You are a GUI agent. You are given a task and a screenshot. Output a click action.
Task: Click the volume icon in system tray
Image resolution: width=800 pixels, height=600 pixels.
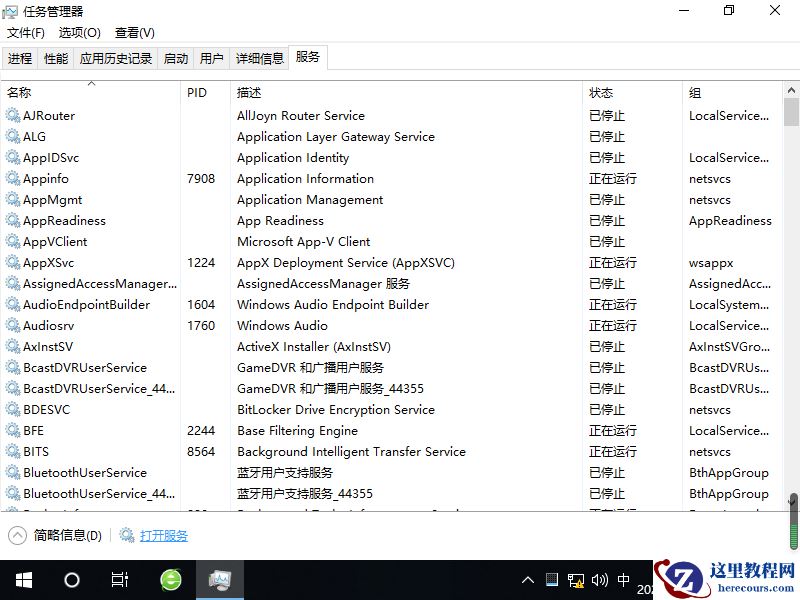click(600, 579)
